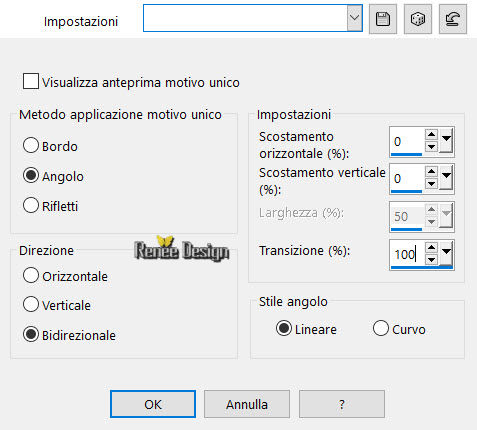Viewport: 477px width, 430px height.
Task: Click the OK button
Action: [x=153, y=404]
